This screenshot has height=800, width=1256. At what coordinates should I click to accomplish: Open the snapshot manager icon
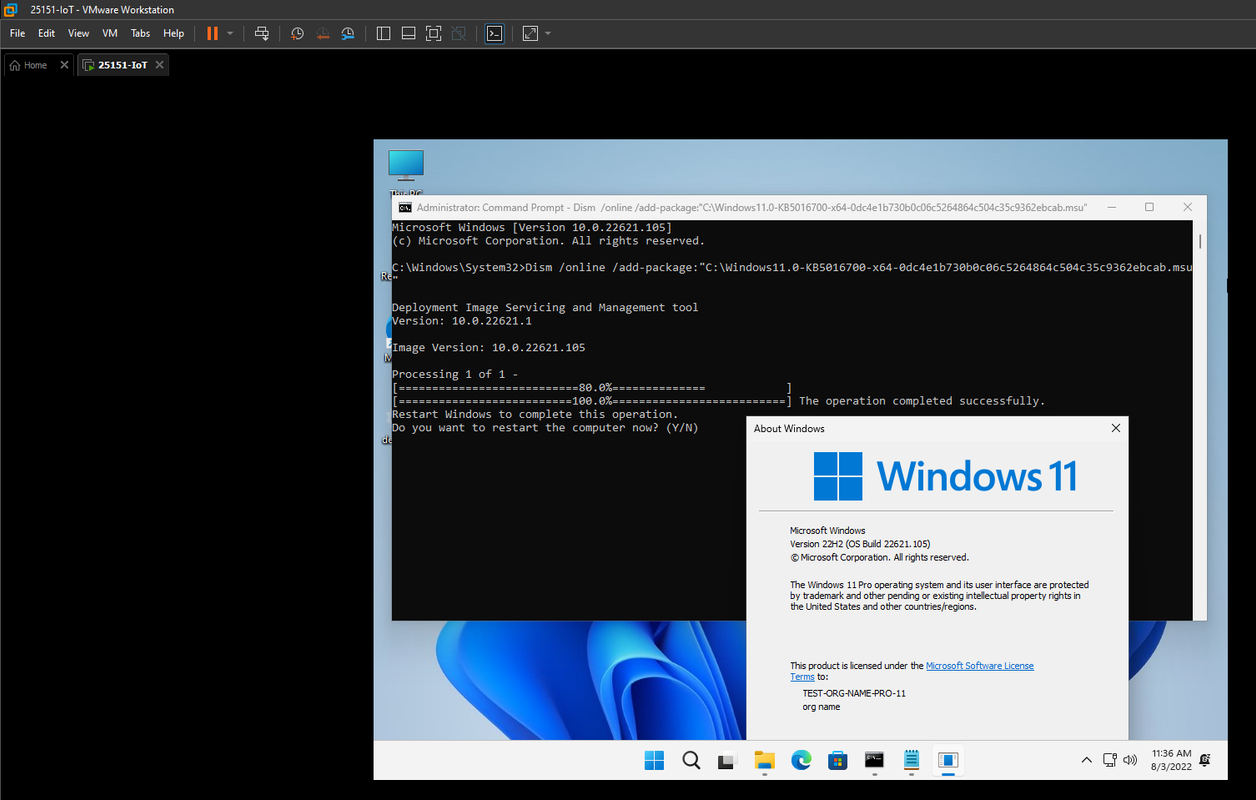pyautogui.click(x=348, y=33)
